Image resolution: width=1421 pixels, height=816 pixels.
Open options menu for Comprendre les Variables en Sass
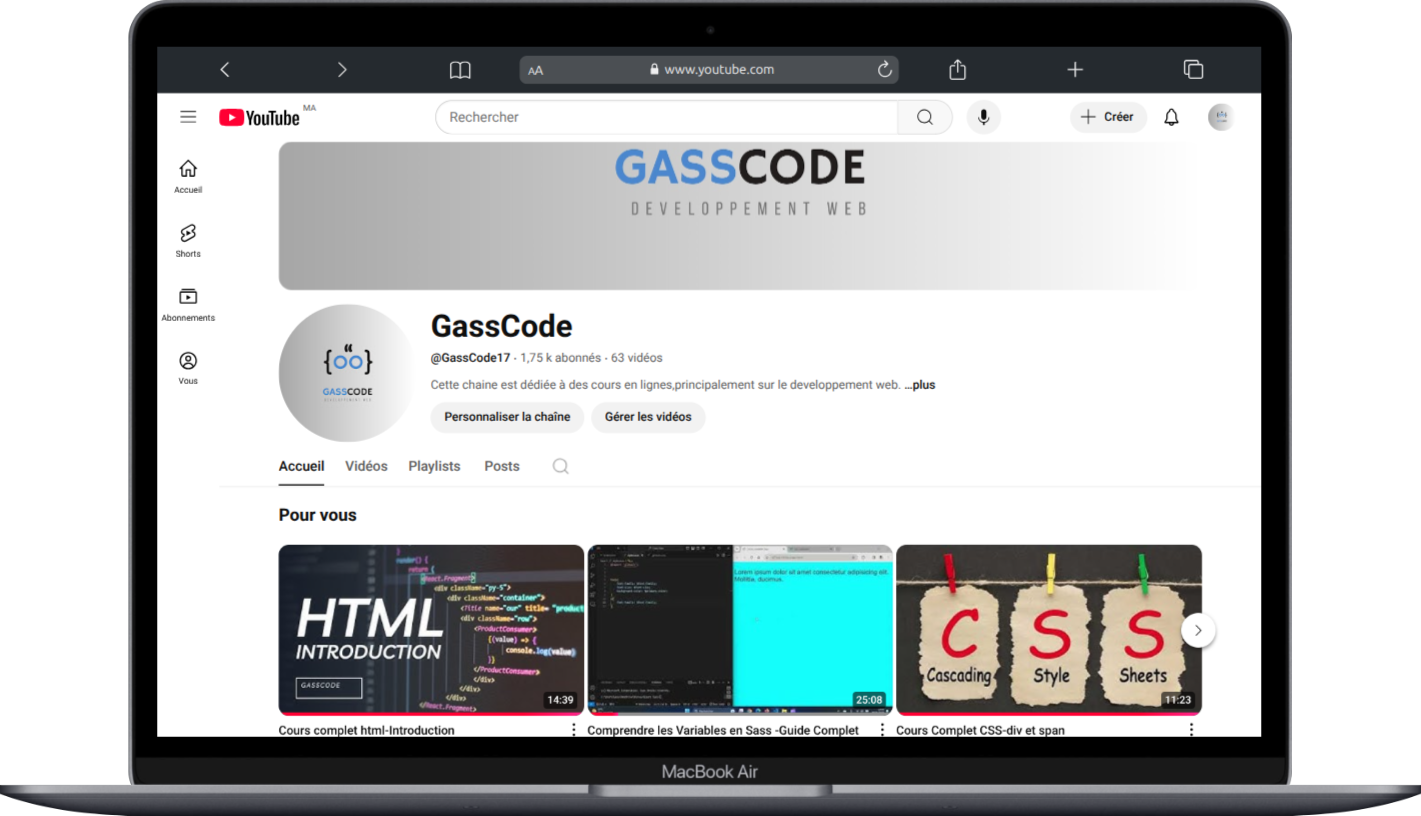click(x=882, y=730)
